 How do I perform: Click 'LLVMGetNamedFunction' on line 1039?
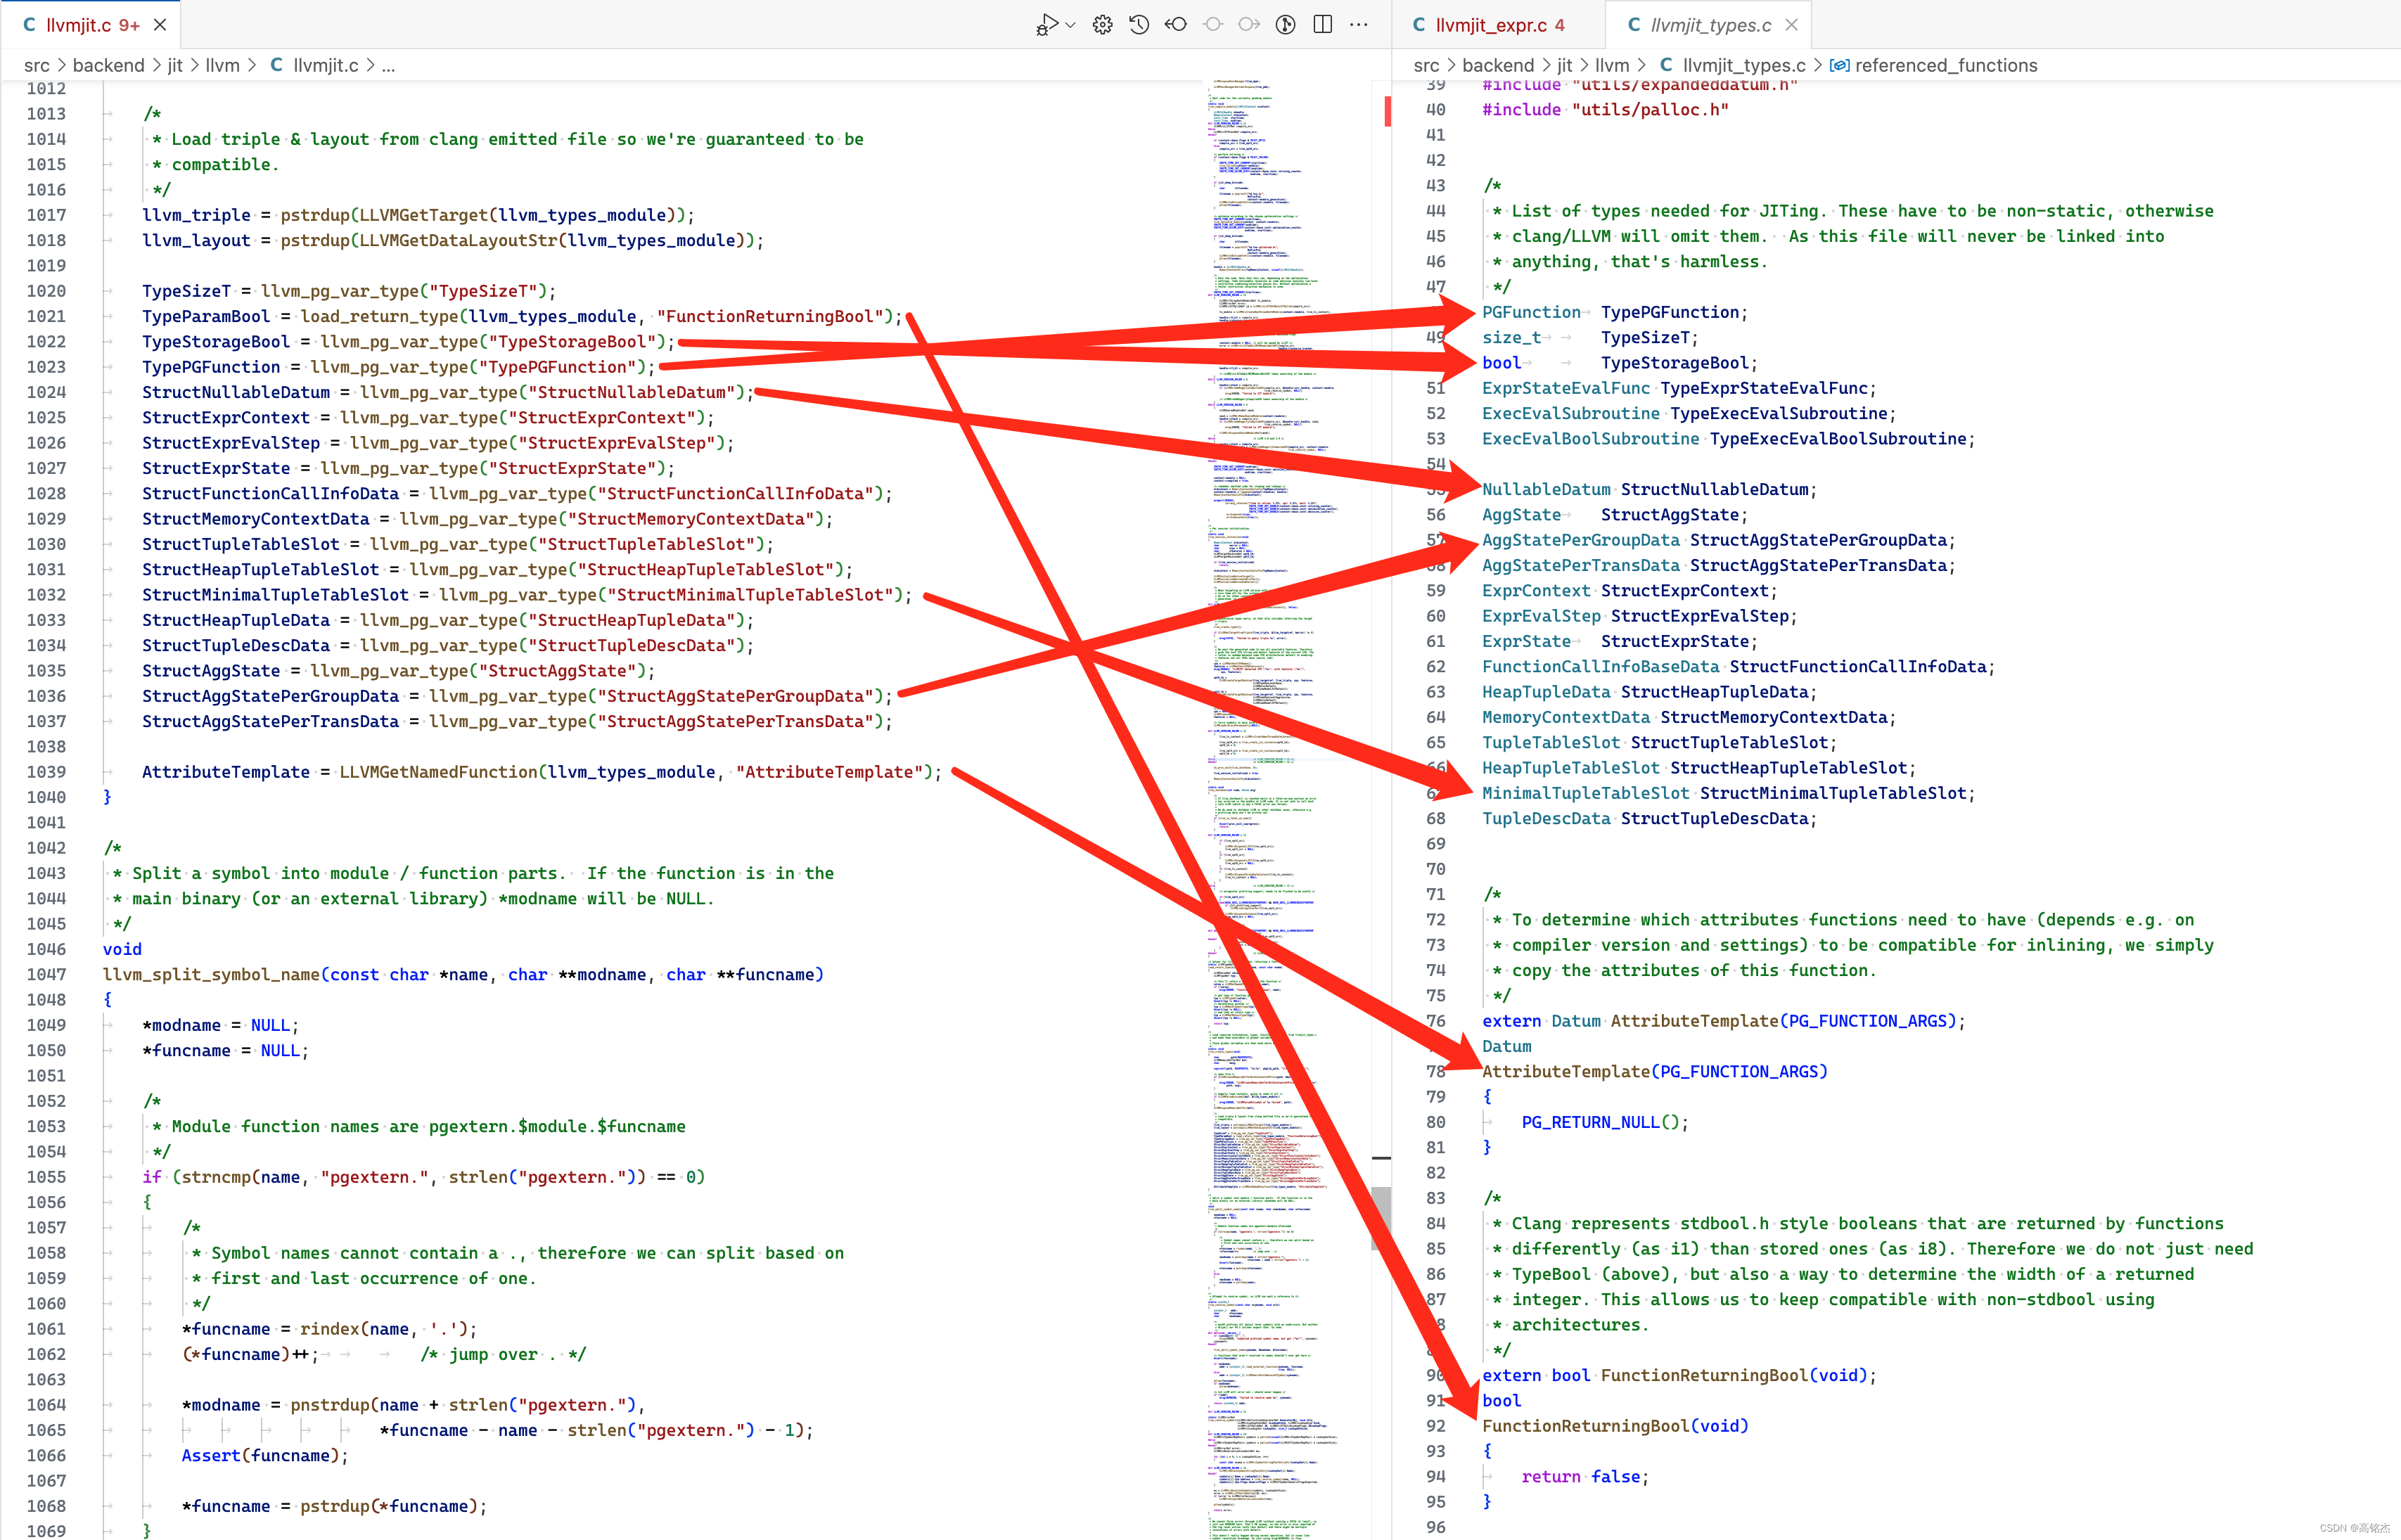pyautogui.click(x=439, y=772)
